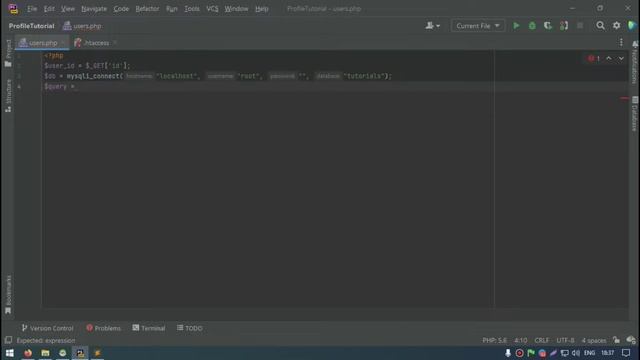Click the PHP 5.6 language level widget

coord(494,340)
